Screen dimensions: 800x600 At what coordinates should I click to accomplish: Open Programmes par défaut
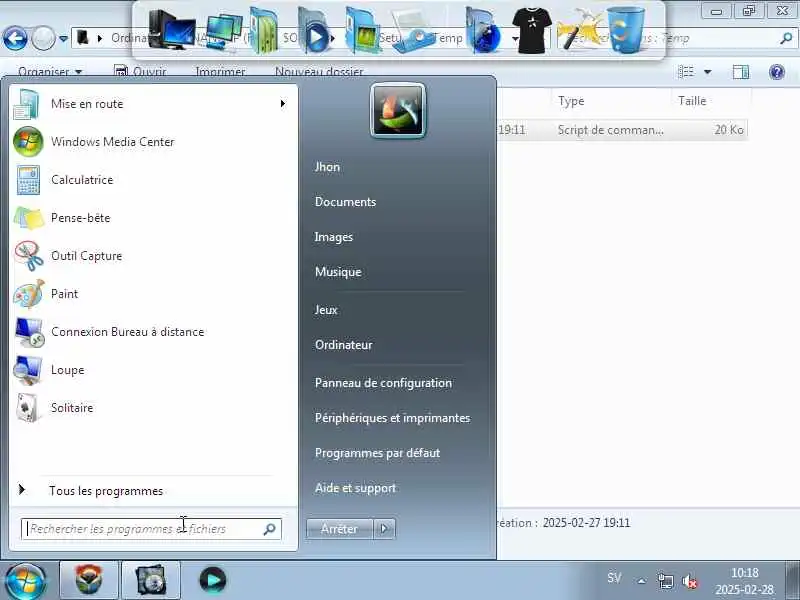pyautogui.click(x=378, y=453)
